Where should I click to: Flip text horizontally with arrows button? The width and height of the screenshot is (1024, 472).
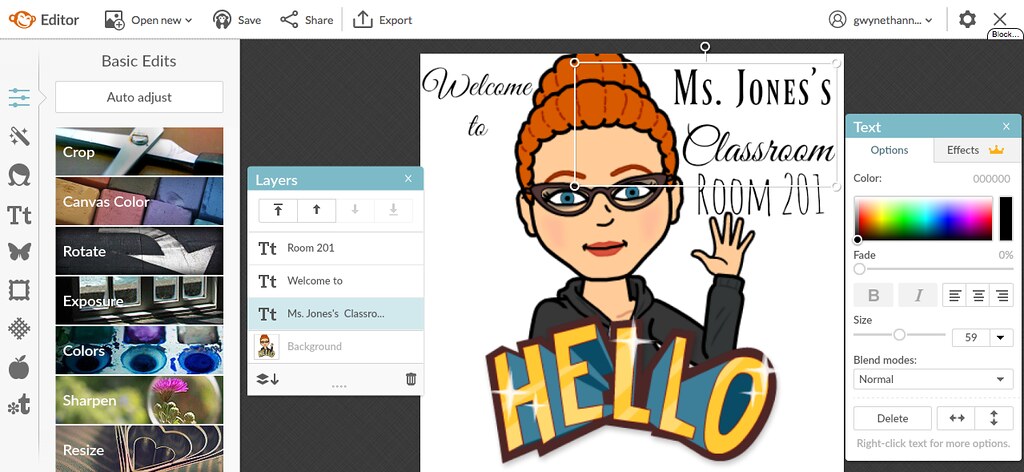957,418
